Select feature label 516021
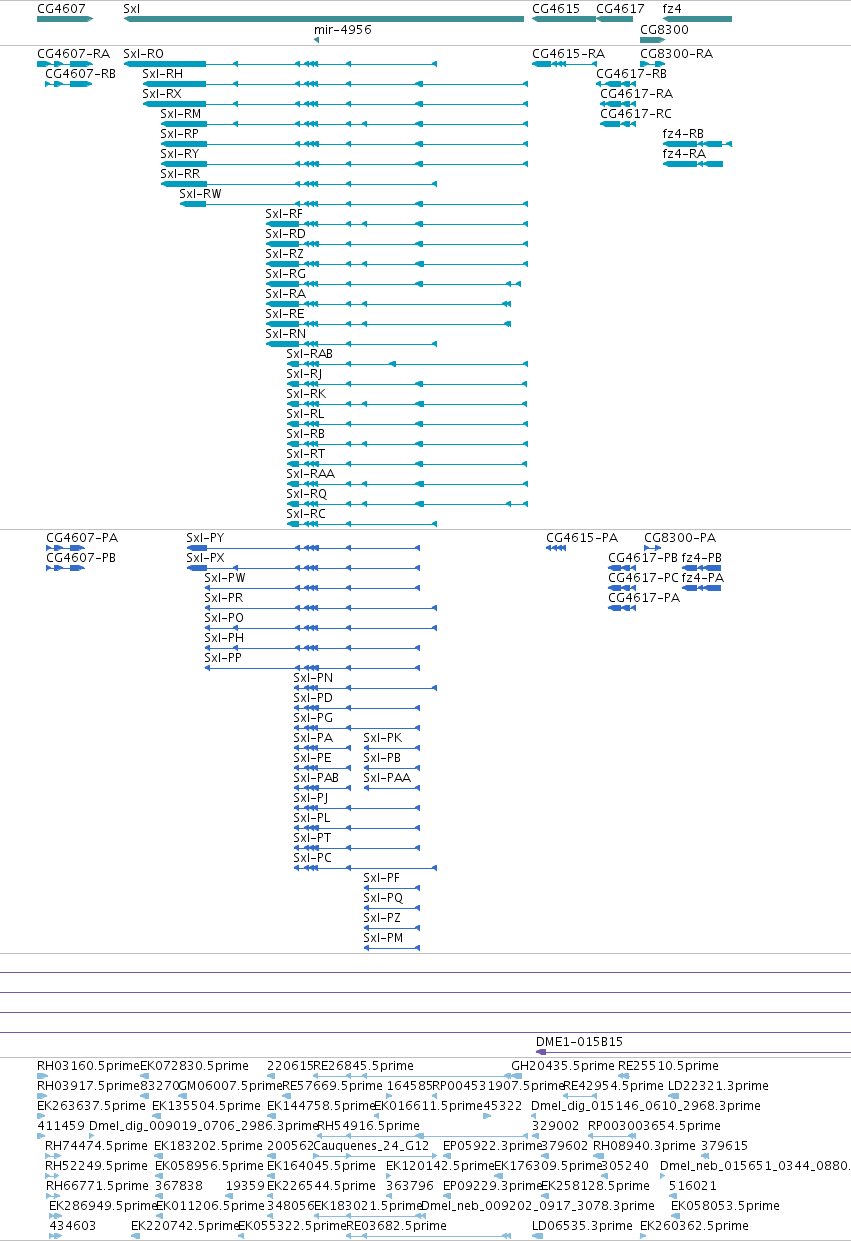This screenshot has width=851, height=1241. click(x=693, y=1186)
